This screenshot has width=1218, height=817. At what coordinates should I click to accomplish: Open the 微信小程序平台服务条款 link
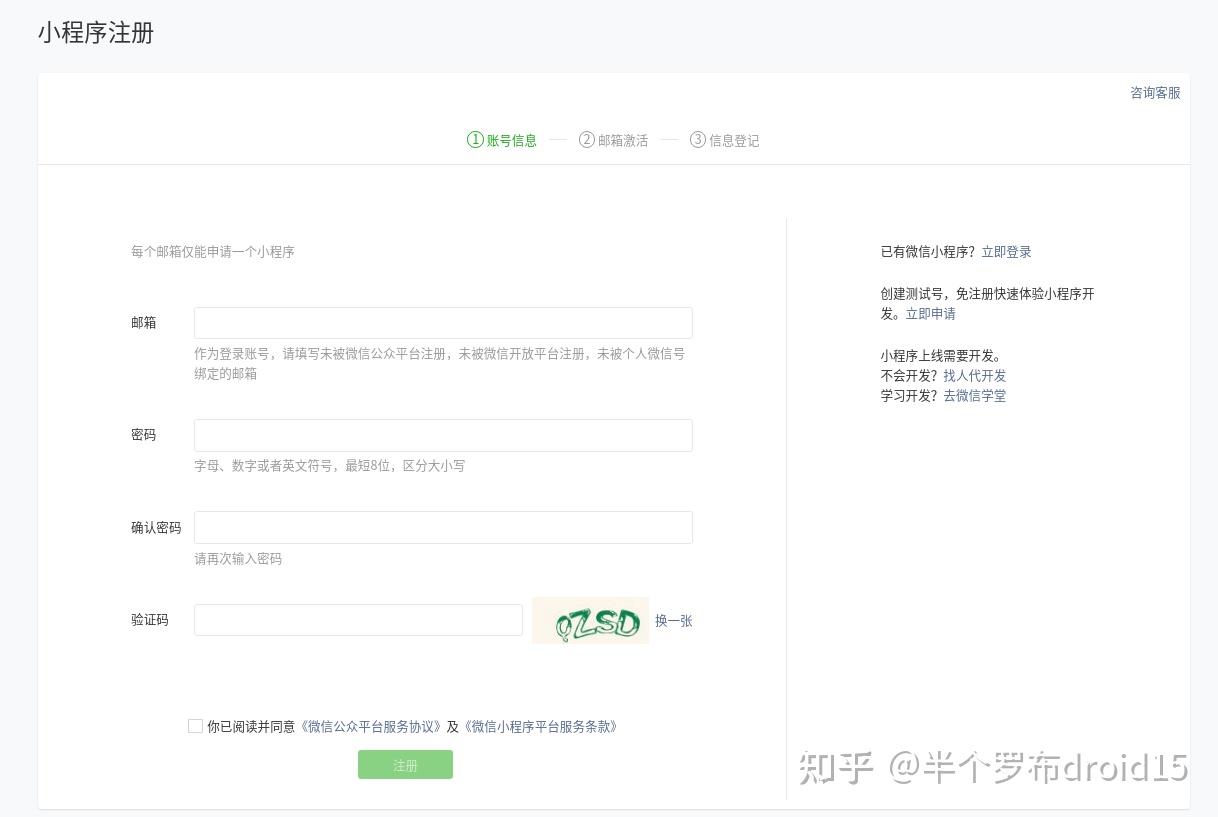[540, 727]
